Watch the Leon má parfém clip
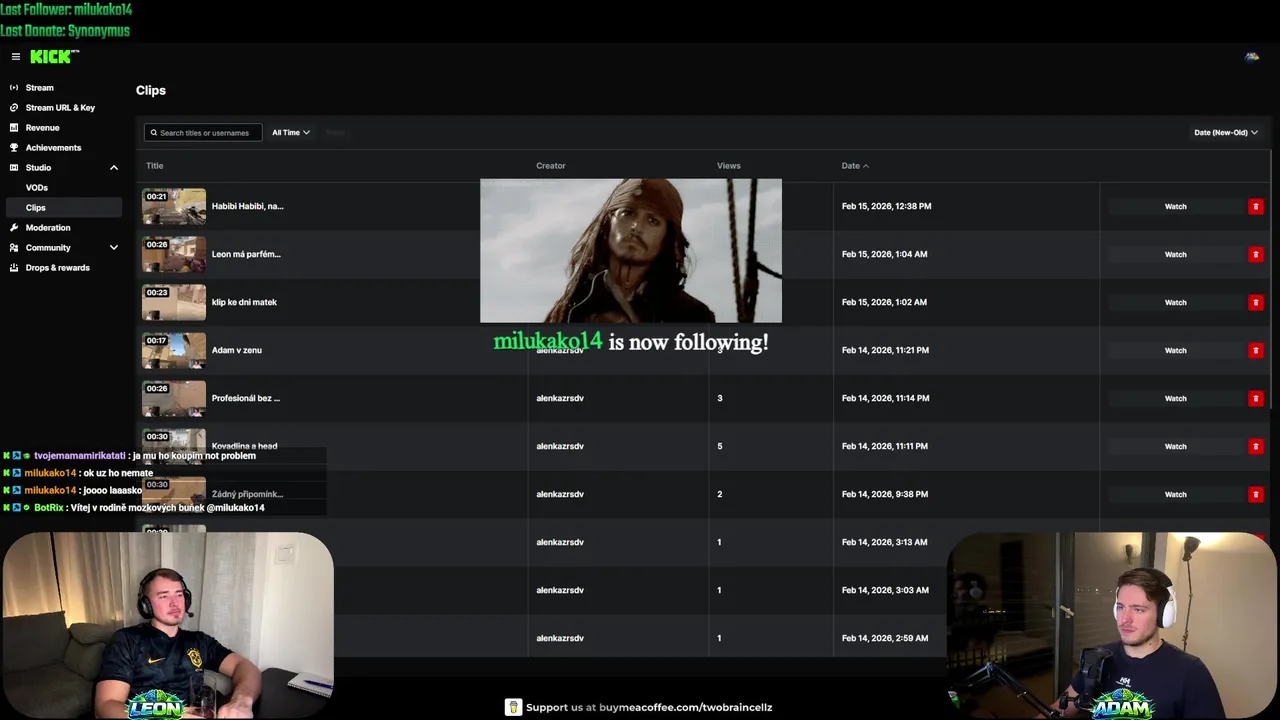Viewport: 1280px width, 720px height. [1175, 254]
